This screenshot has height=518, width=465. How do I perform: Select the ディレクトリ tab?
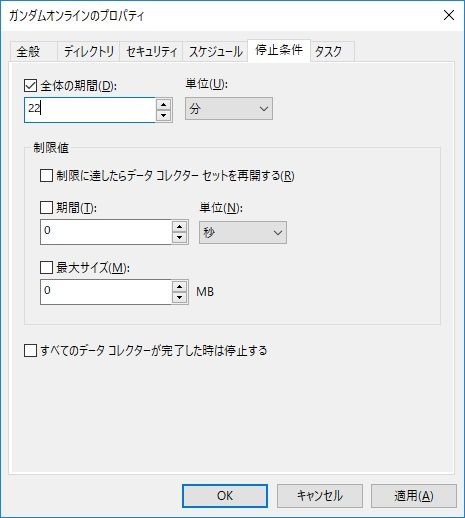(89, 52)
